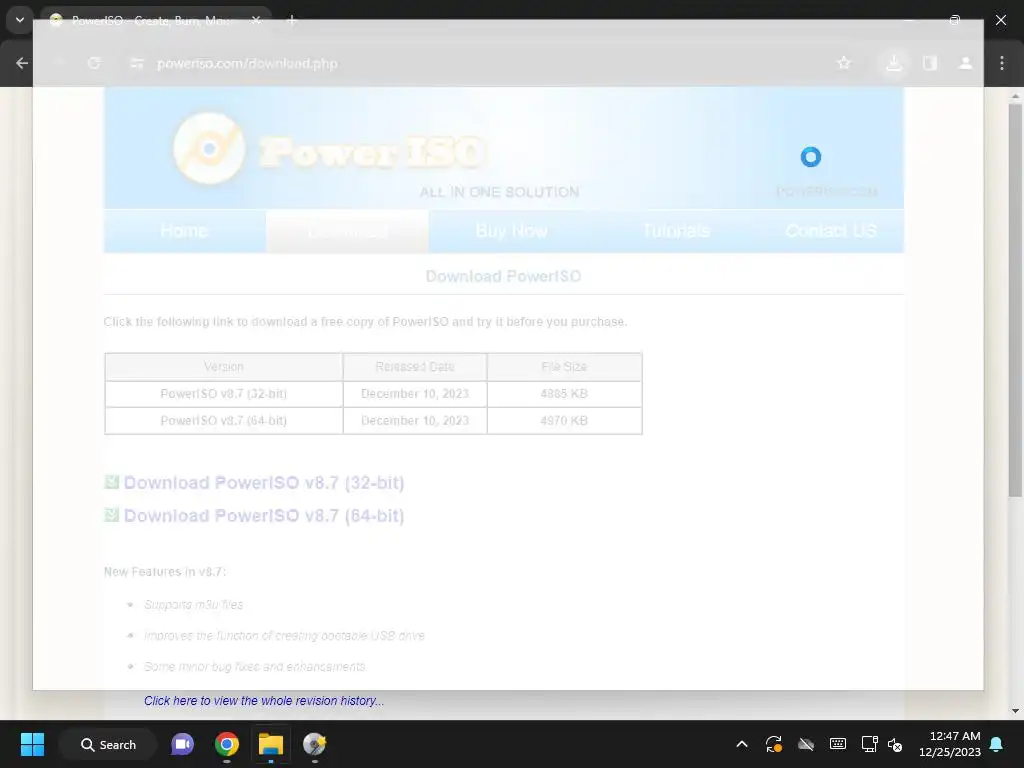Click Download PowerISO v8.7 (64-bit) link

click(264, 516)
